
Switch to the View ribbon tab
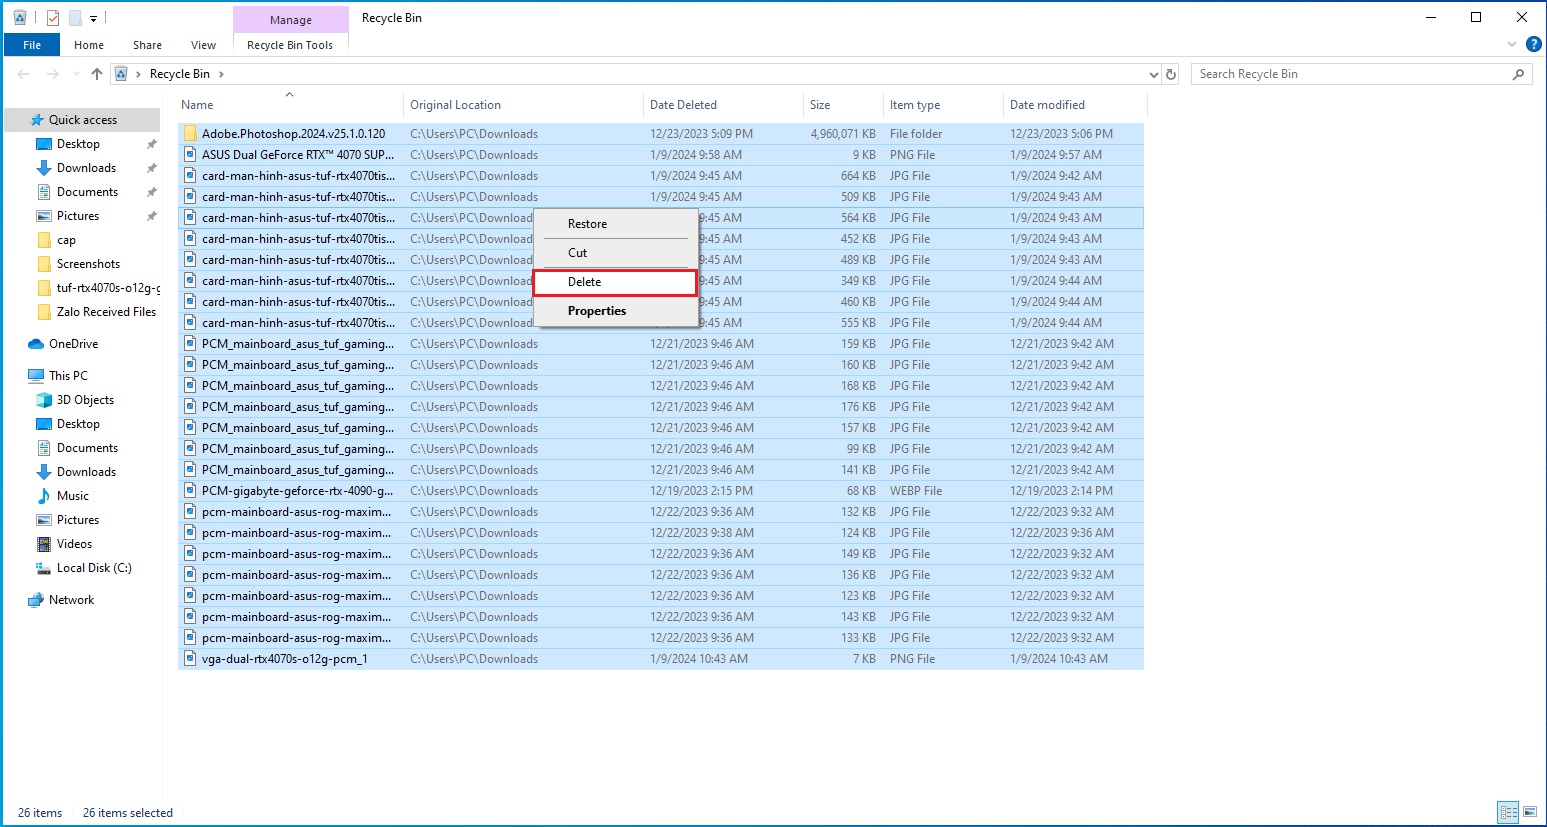click(203, 45)
